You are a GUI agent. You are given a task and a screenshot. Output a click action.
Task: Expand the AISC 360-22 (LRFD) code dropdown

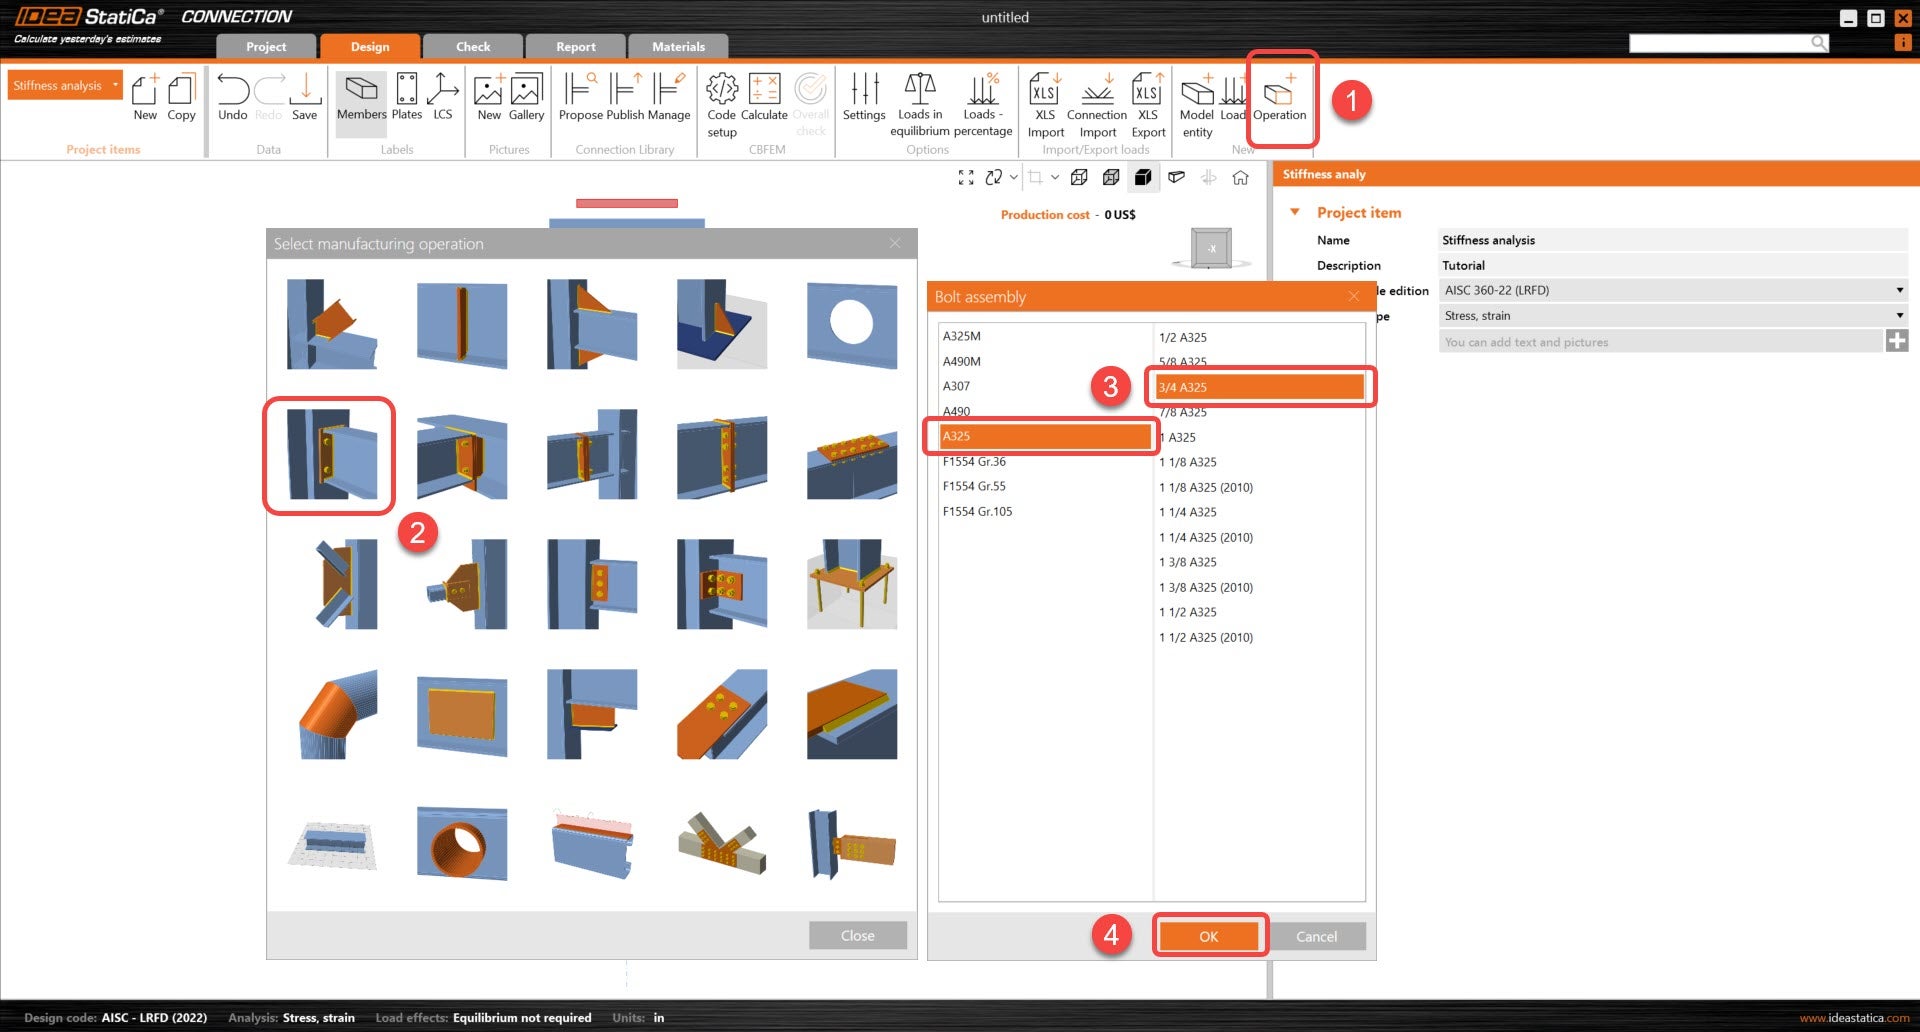pos(1899,290)
